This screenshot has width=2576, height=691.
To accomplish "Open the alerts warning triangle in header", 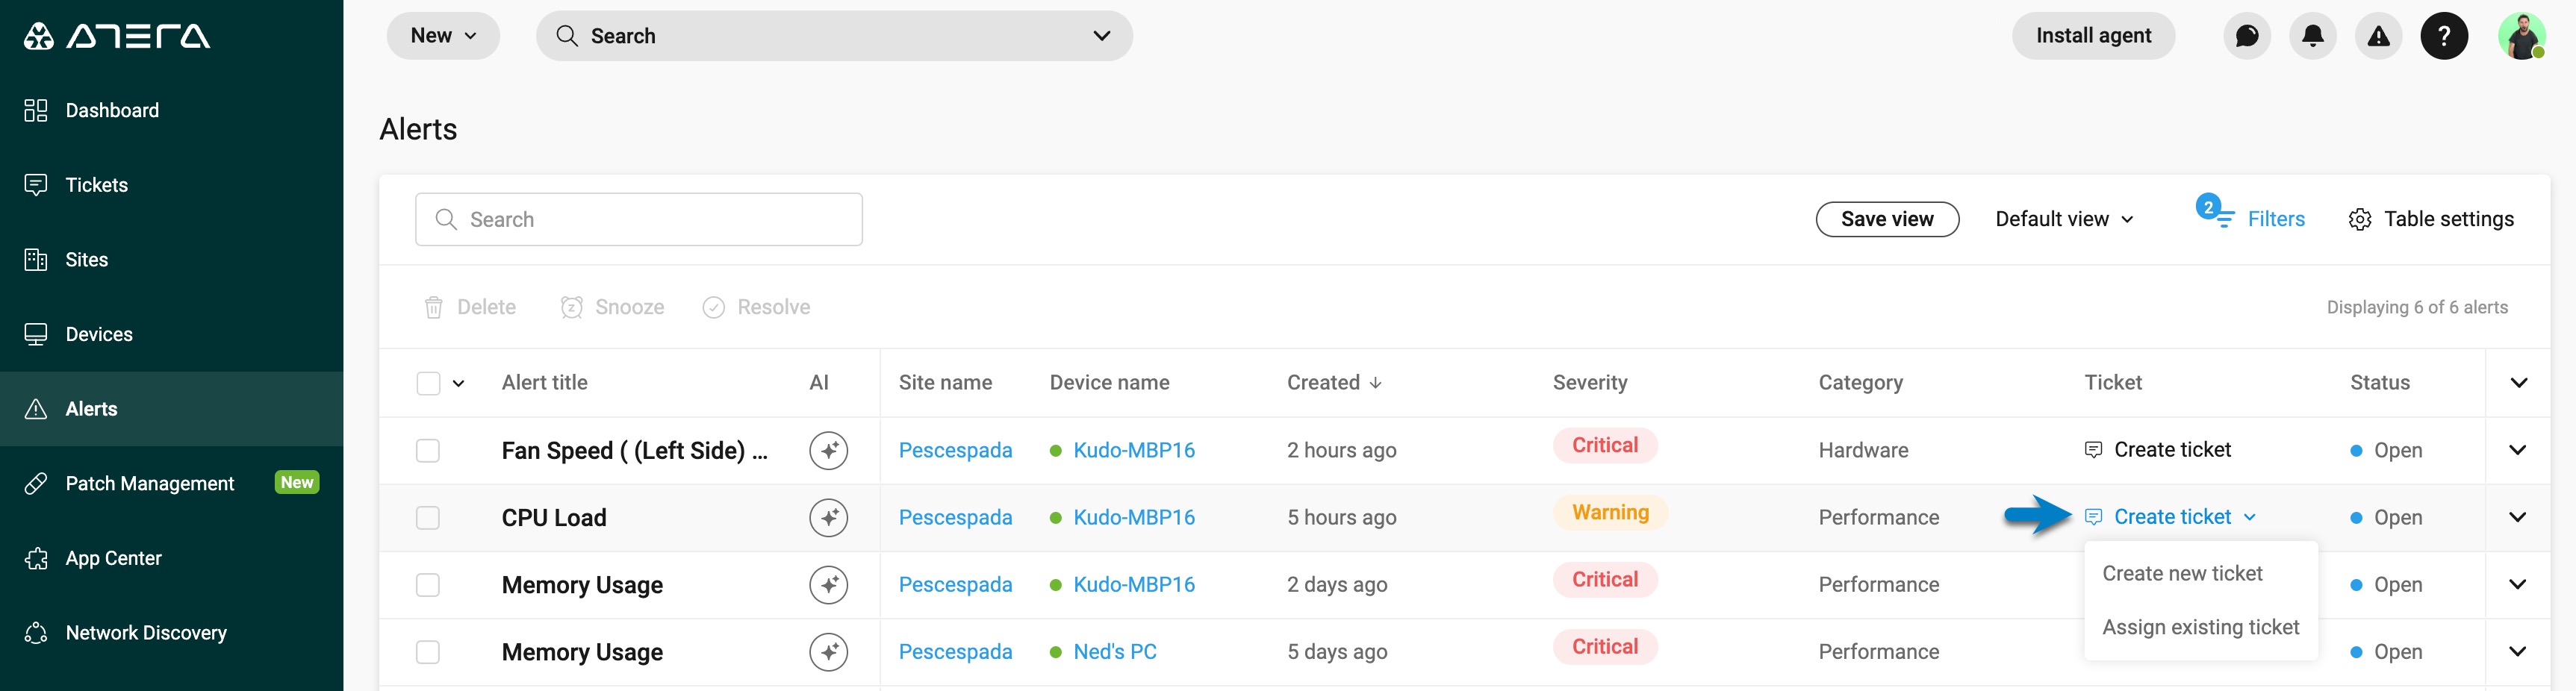I will coord(2378,36).
